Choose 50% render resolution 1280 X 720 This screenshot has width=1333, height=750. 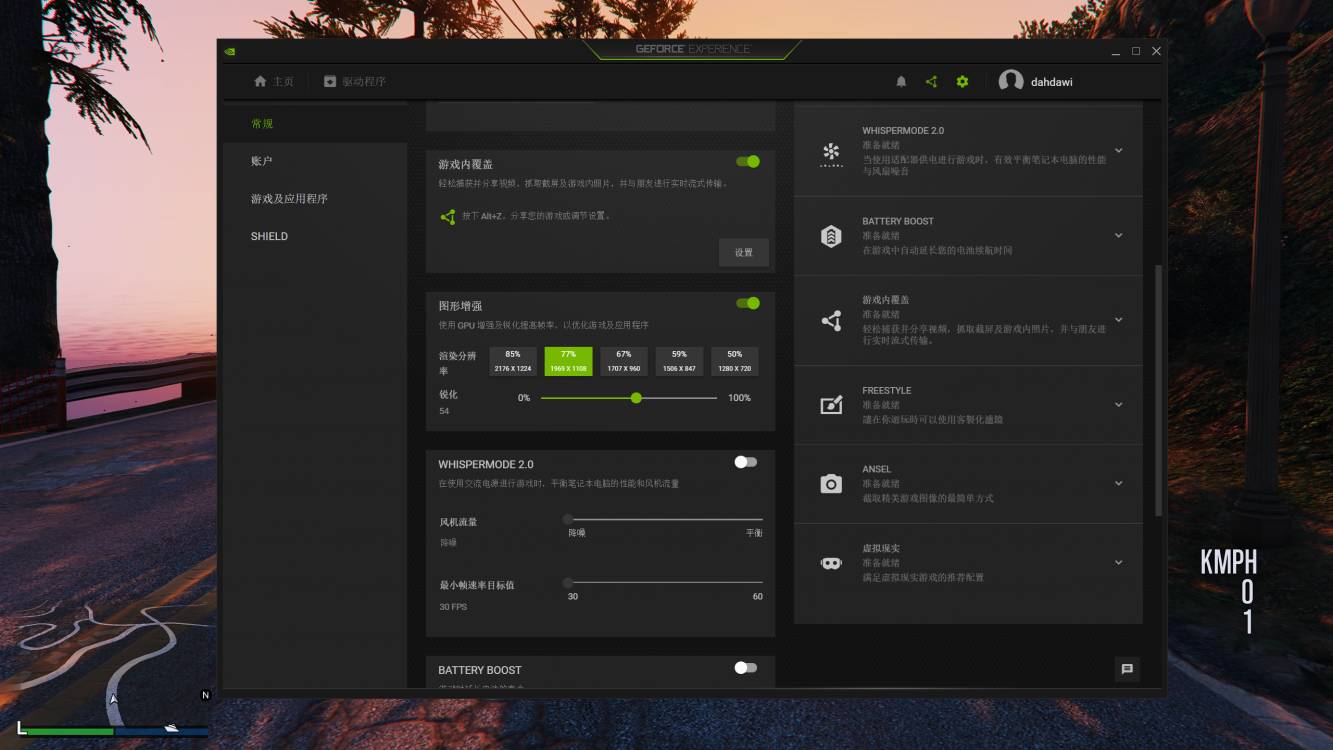pyautogui.click(x=735, y=361)
